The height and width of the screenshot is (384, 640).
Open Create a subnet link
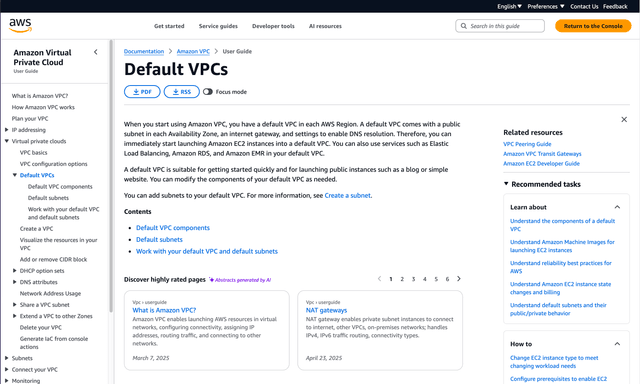(x=348, y=195)
